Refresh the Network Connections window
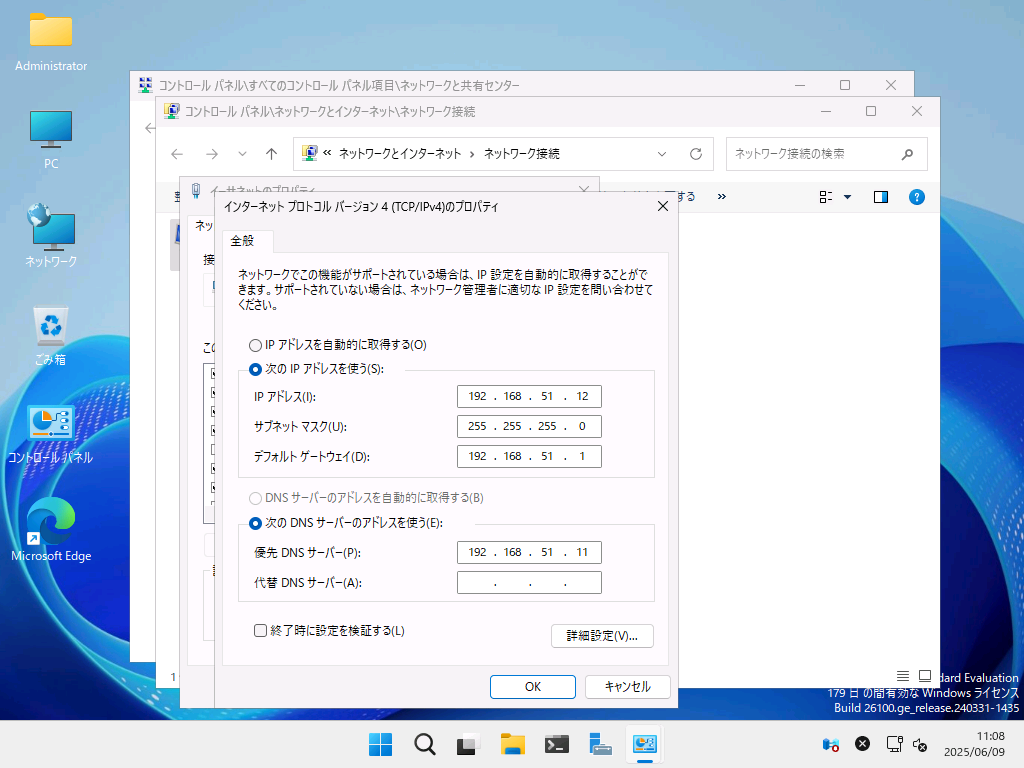1024x768 pixels. [696, 154]
